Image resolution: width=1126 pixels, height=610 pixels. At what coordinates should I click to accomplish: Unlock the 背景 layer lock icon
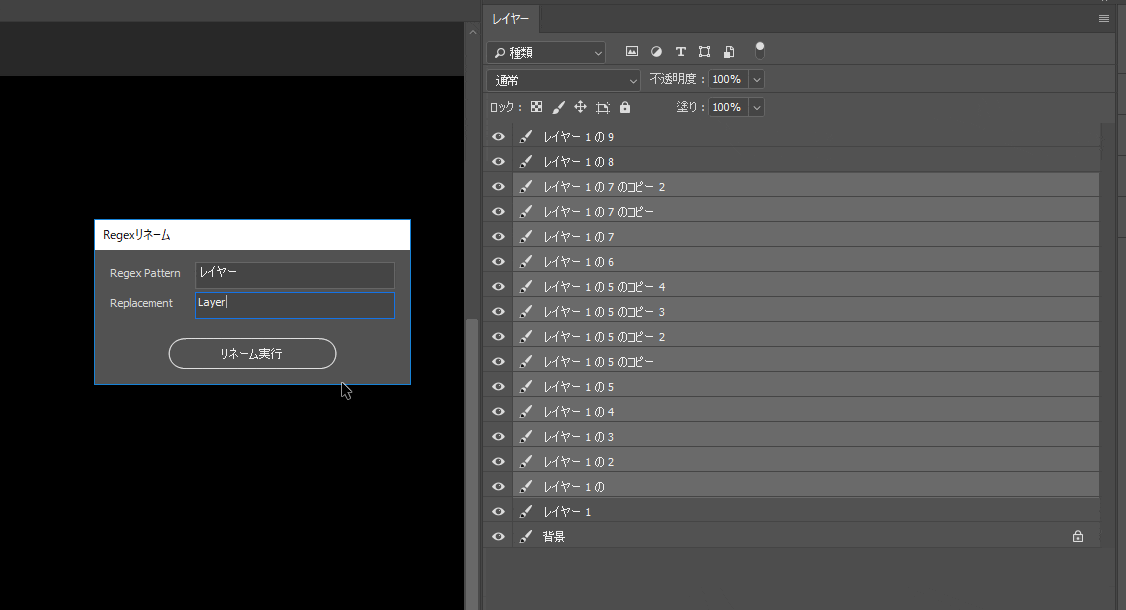pos(1077,535)
